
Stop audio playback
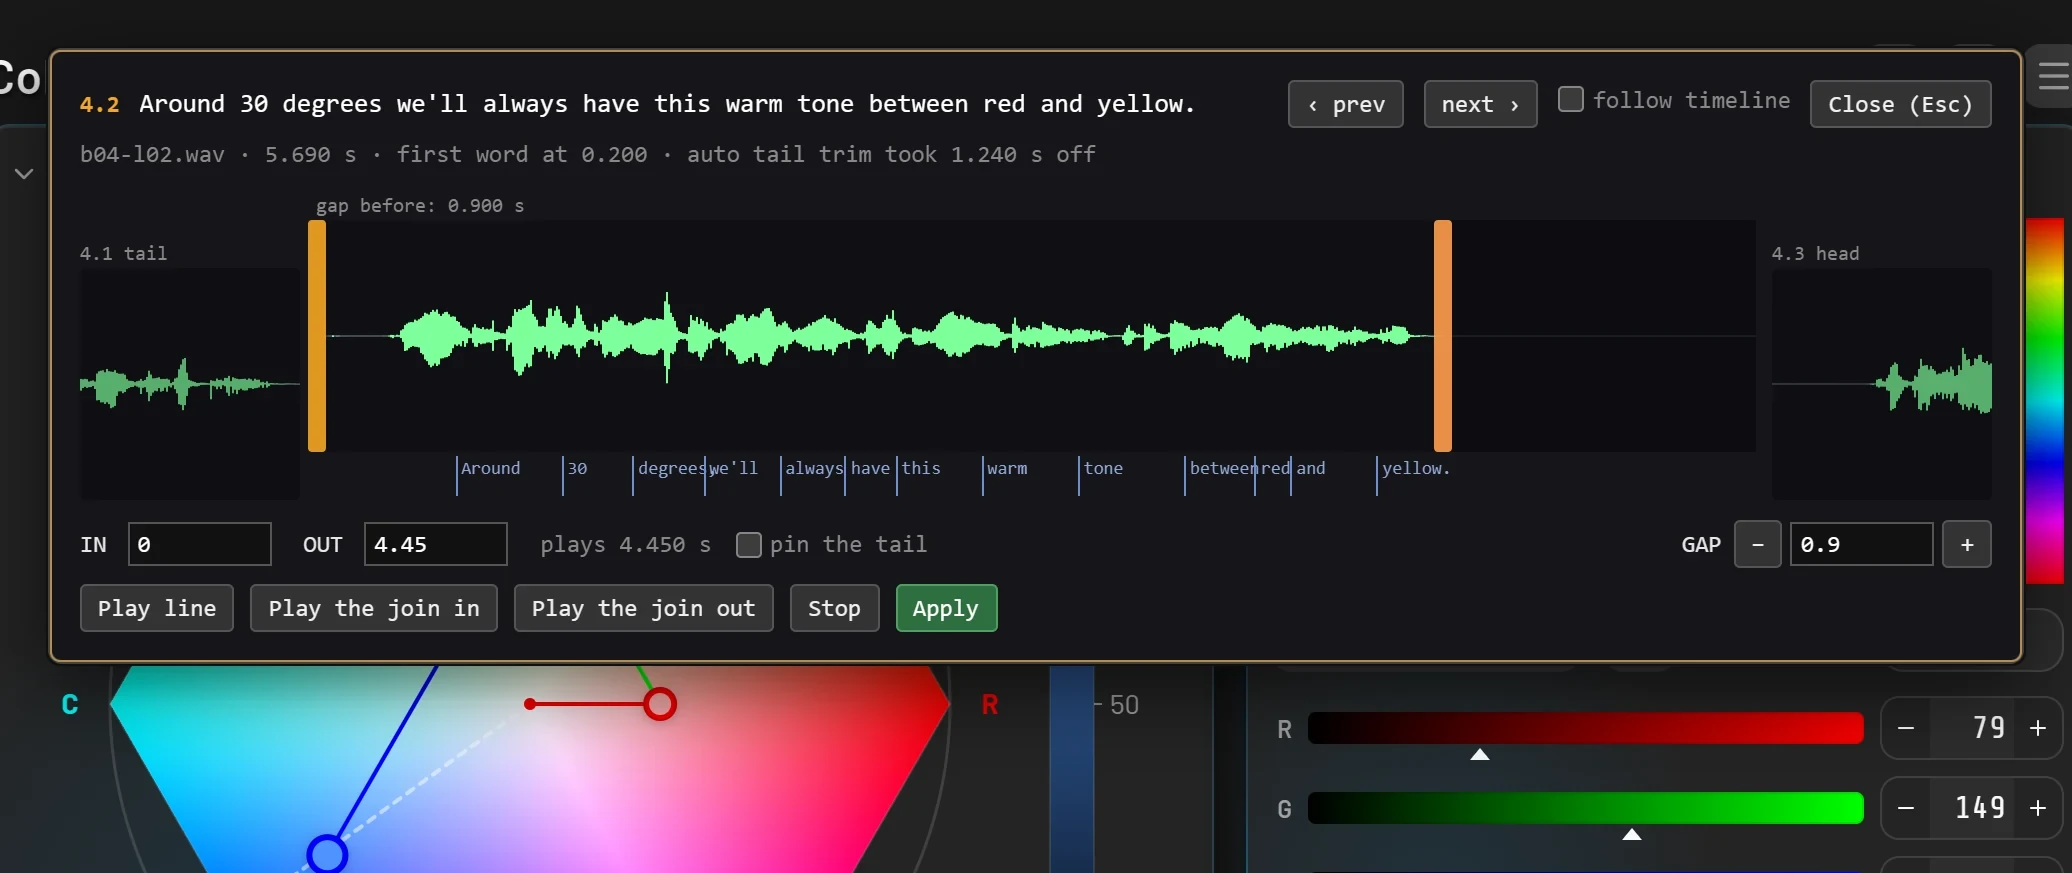point(835,608)
